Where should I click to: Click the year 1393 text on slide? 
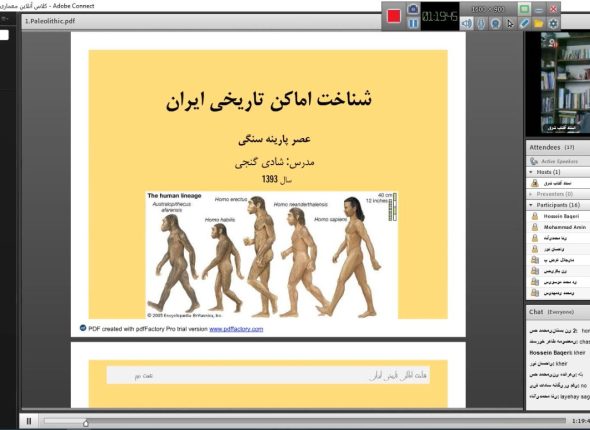(x=270, y=179)
